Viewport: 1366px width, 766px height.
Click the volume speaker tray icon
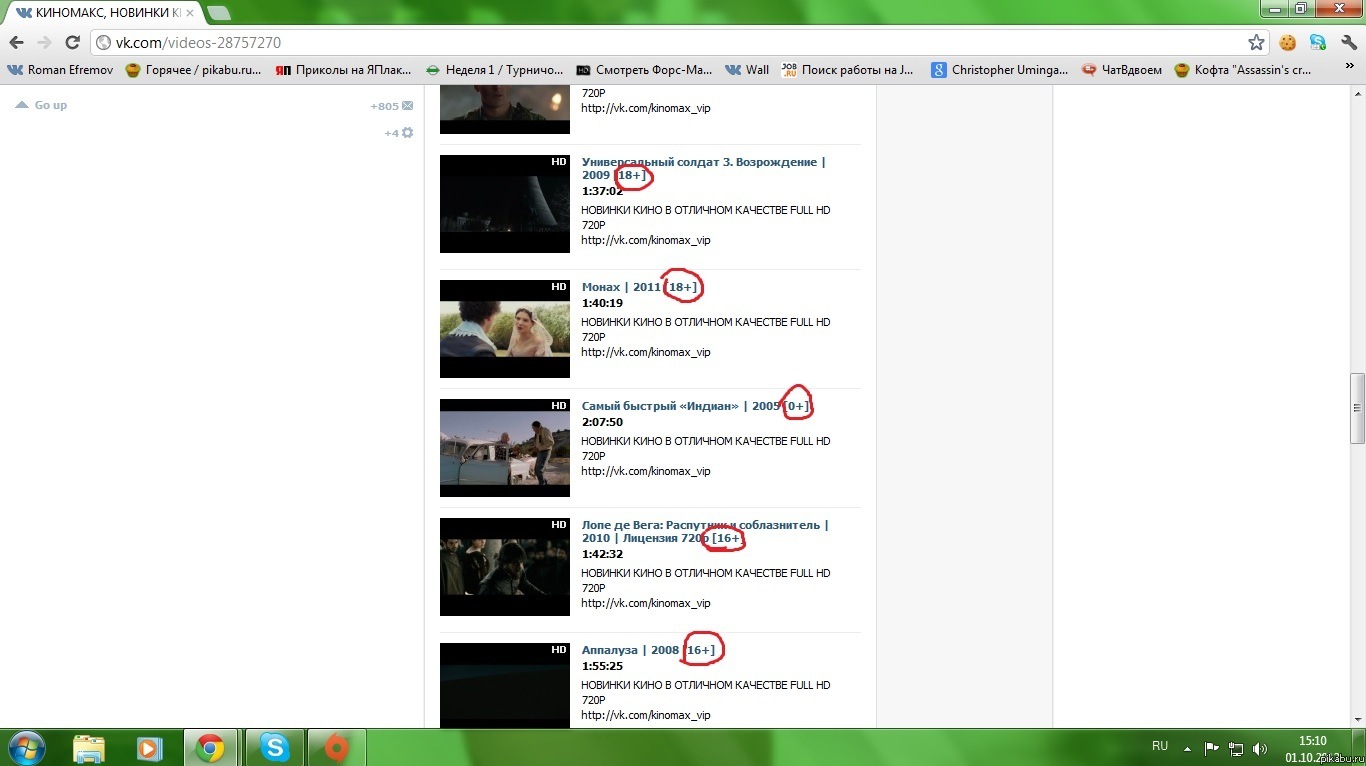pos(1260,748)
